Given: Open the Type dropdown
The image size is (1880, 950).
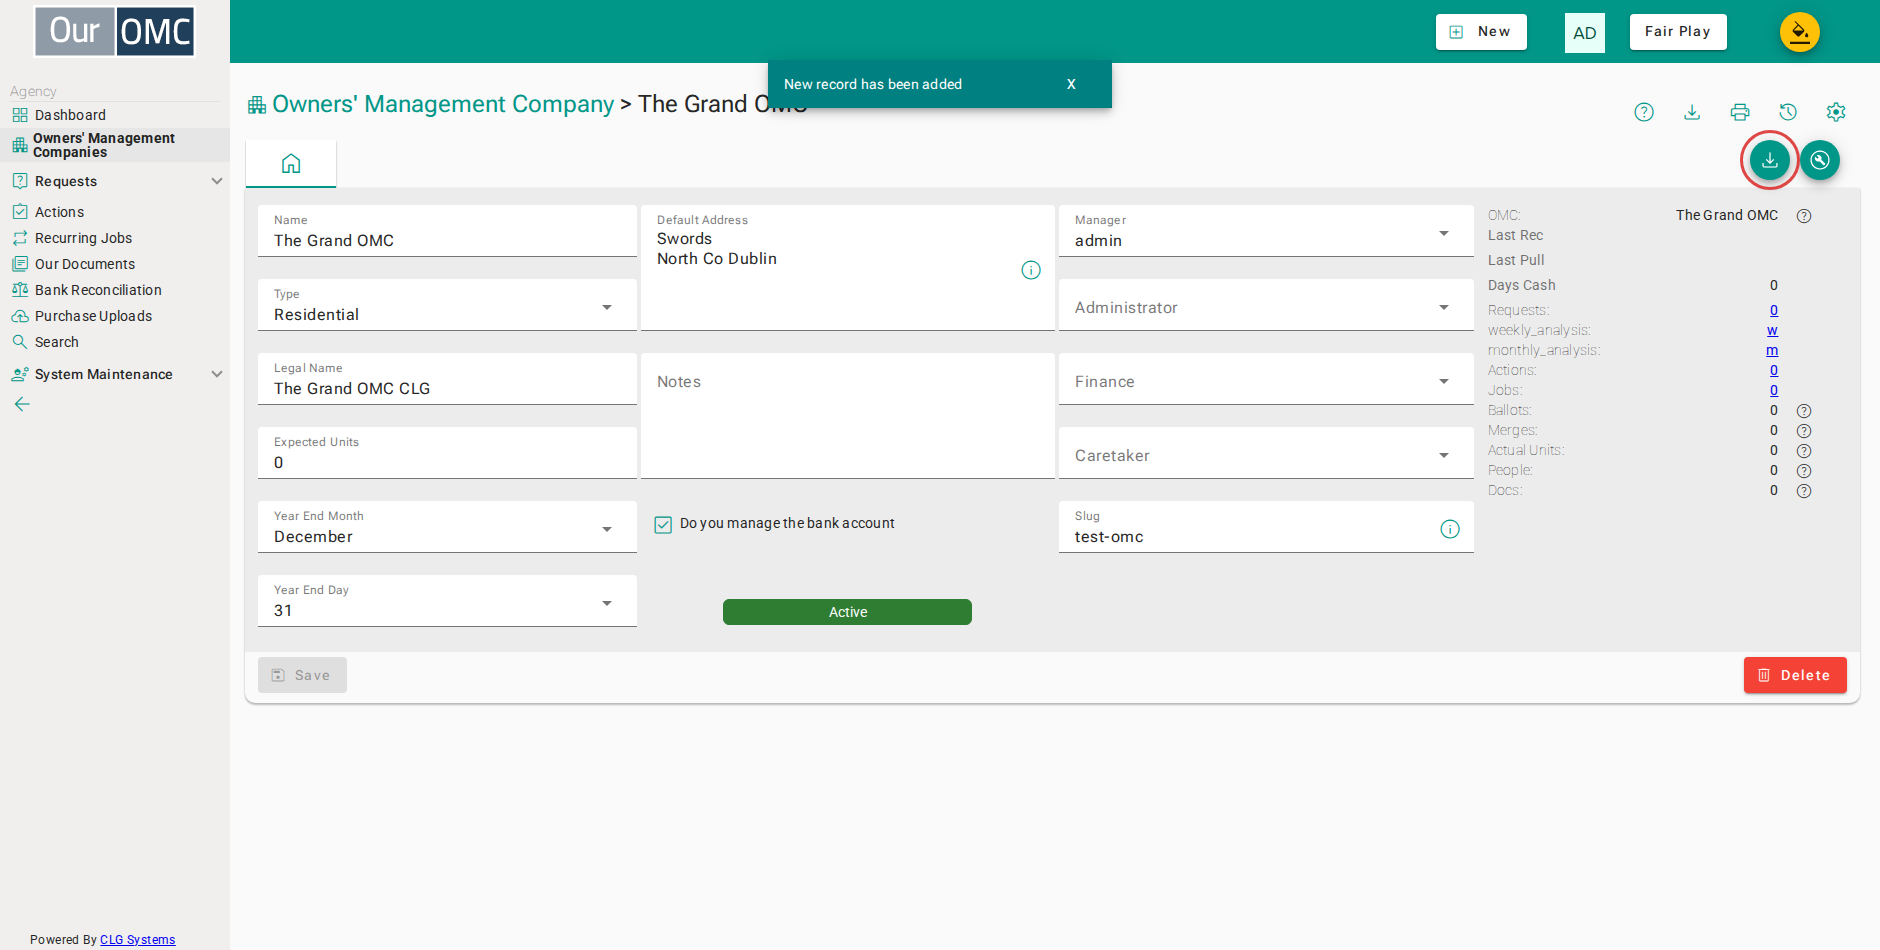Looking at the screenshot, I should pos(447,305).
